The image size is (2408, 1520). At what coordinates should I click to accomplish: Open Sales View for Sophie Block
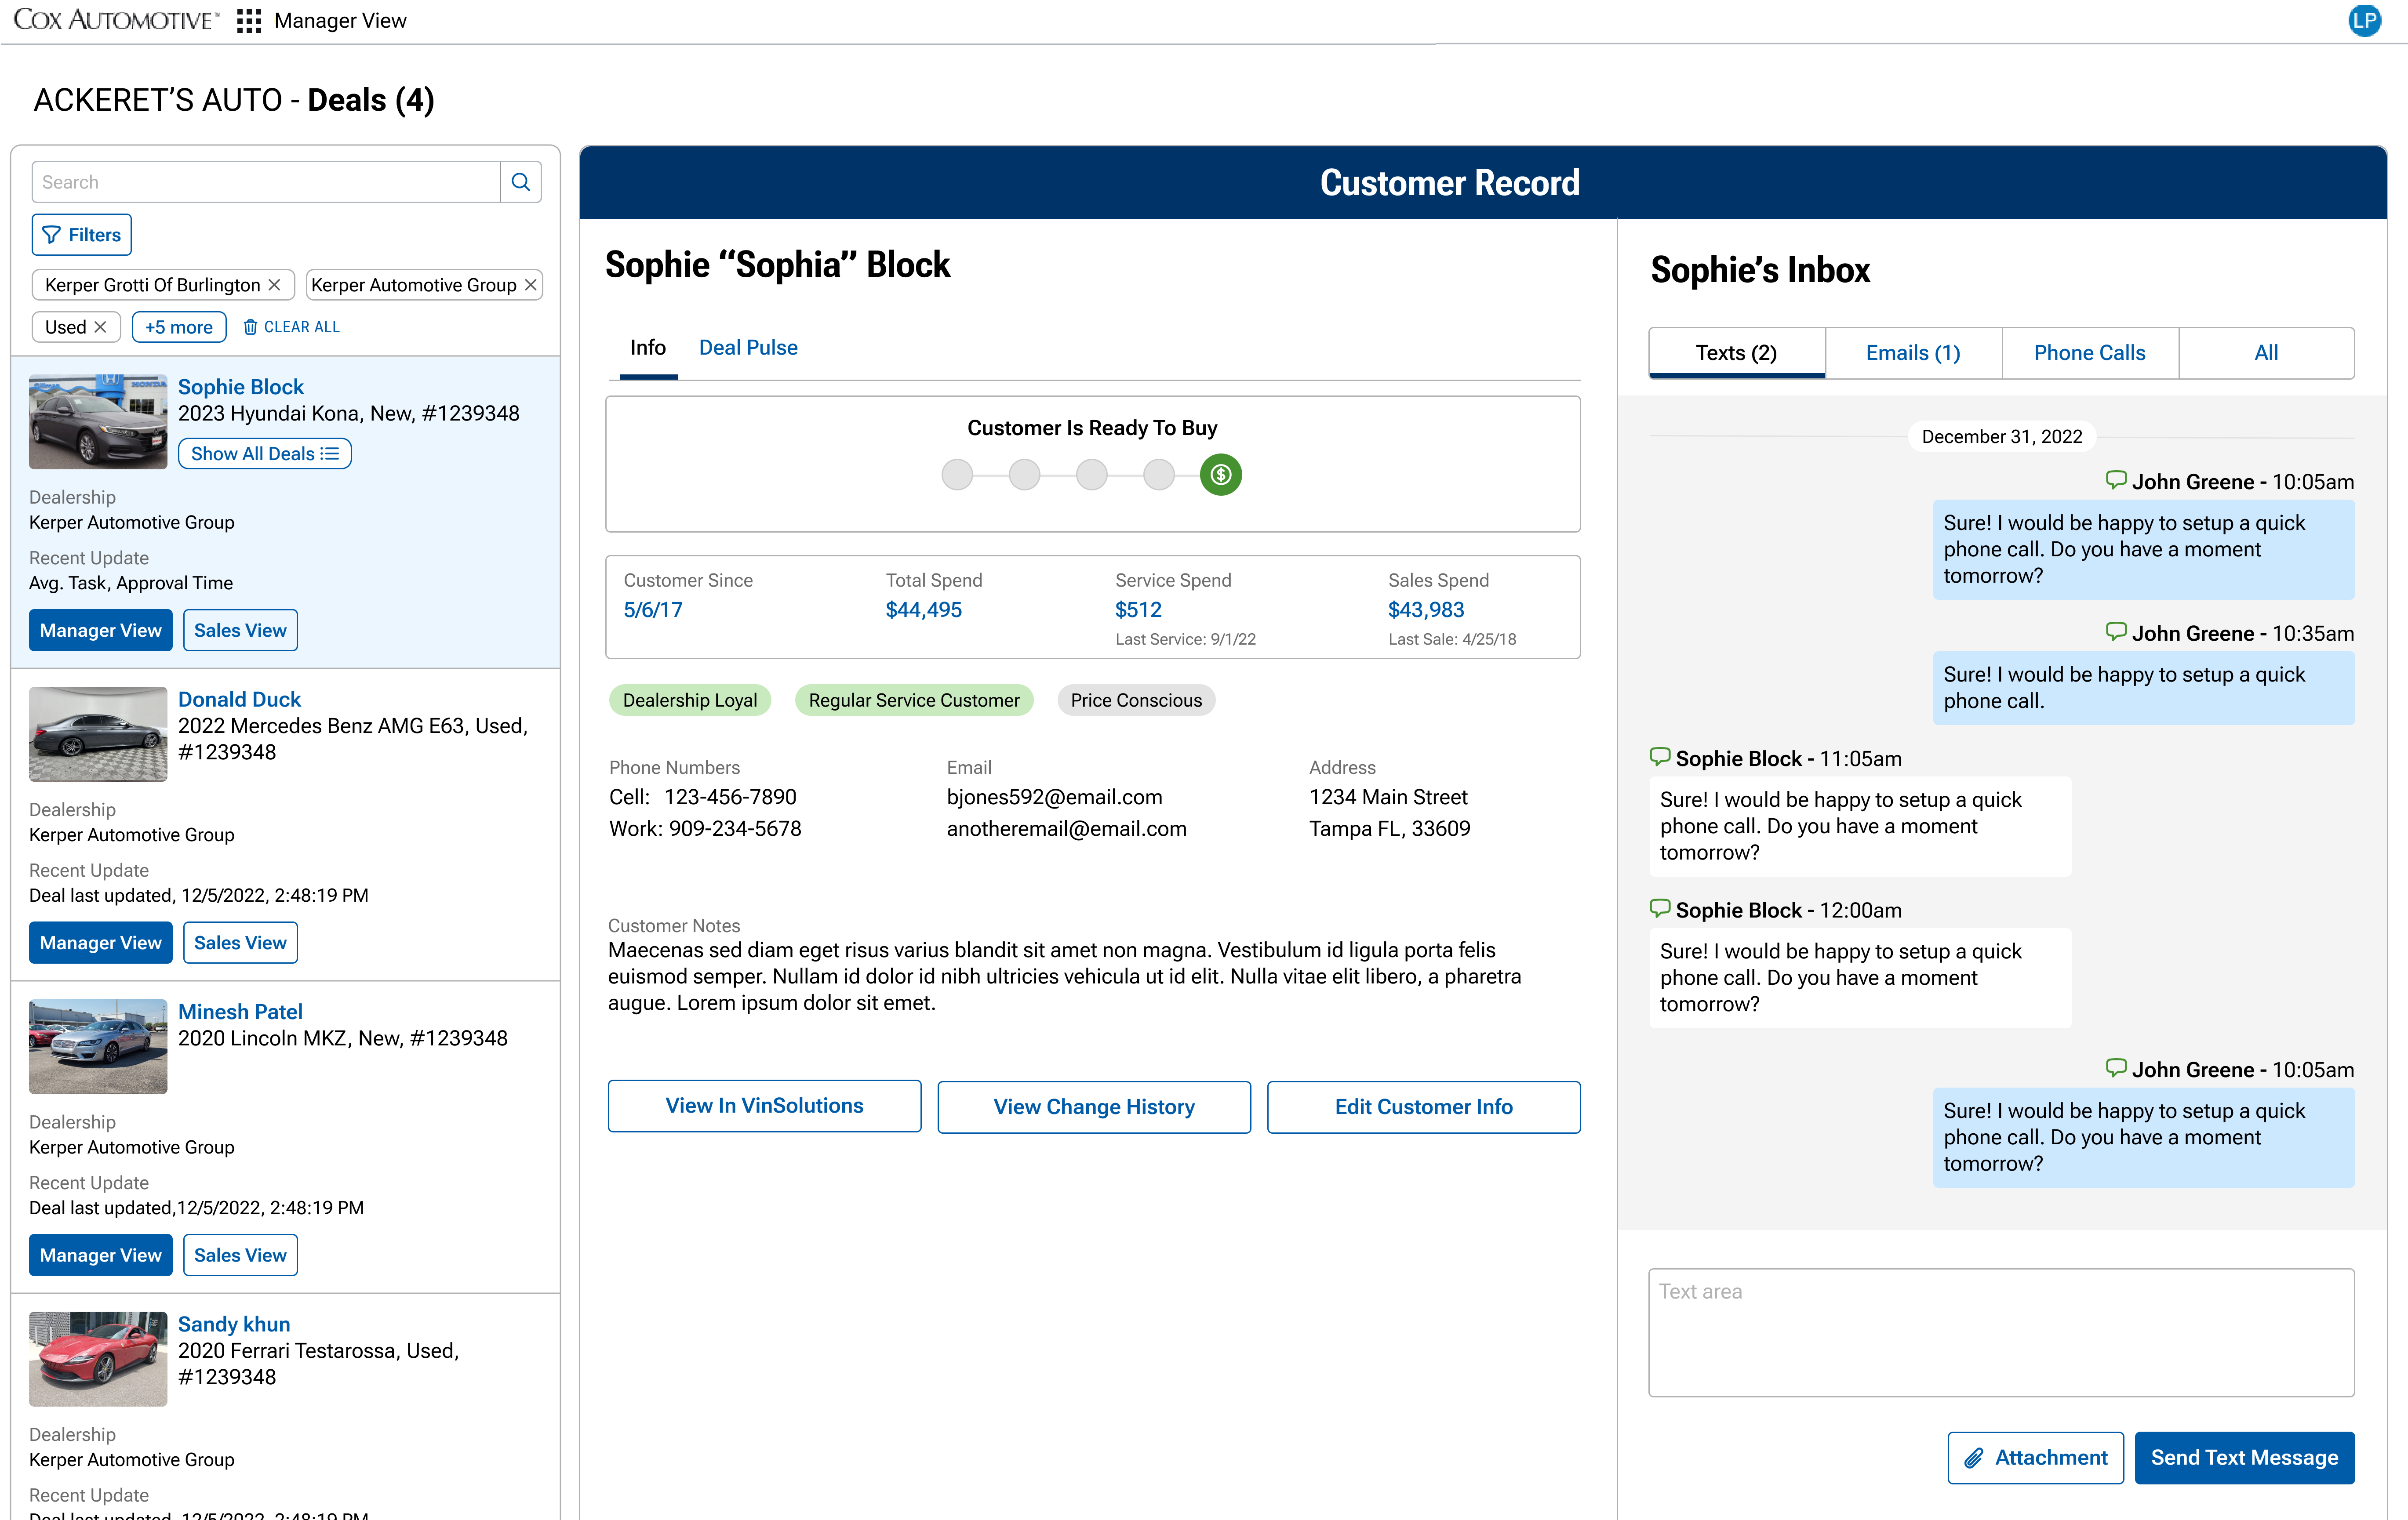coord(240,631)
